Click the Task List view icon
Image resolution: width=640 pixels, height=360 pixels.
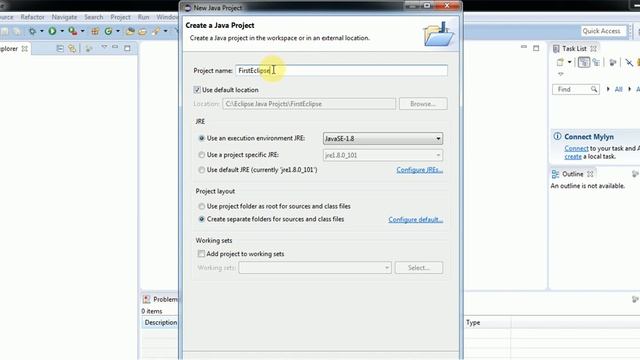click(556, 49)
